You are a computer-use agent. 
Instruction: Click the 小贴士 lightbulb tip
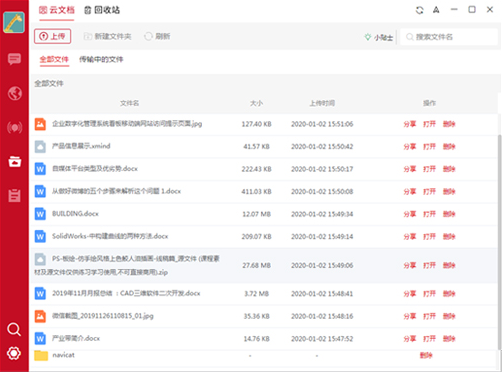click(379, 37)
